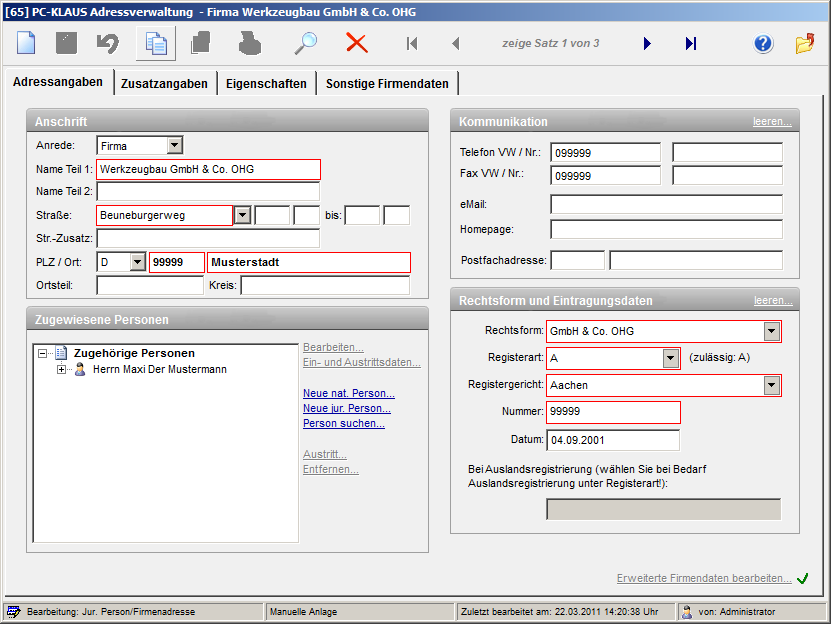Open search with the magnifying glass icon
Viewport: 831px width, 624px height.
click(x=305, y=43)
